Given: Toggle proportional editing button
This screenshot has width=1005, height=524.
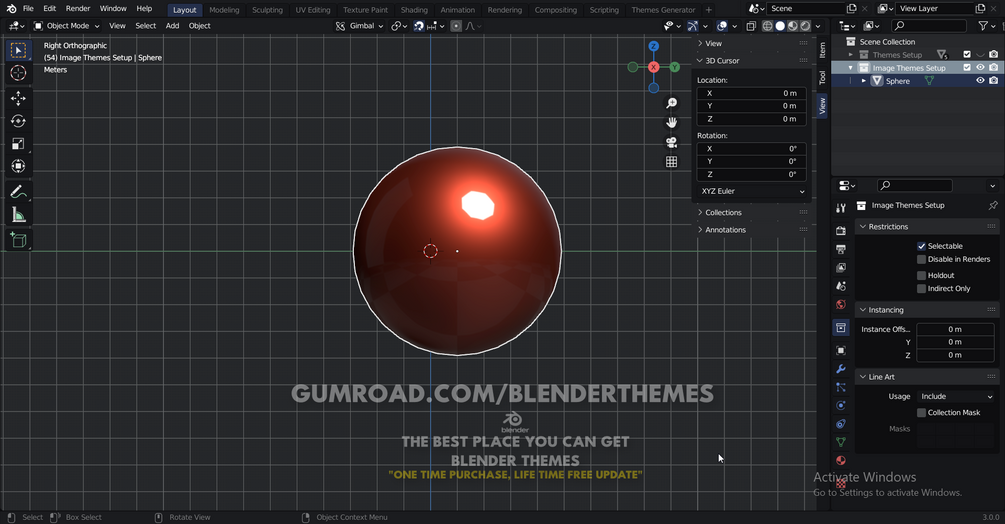Looking at the screenshot, I should coord(456,26).
